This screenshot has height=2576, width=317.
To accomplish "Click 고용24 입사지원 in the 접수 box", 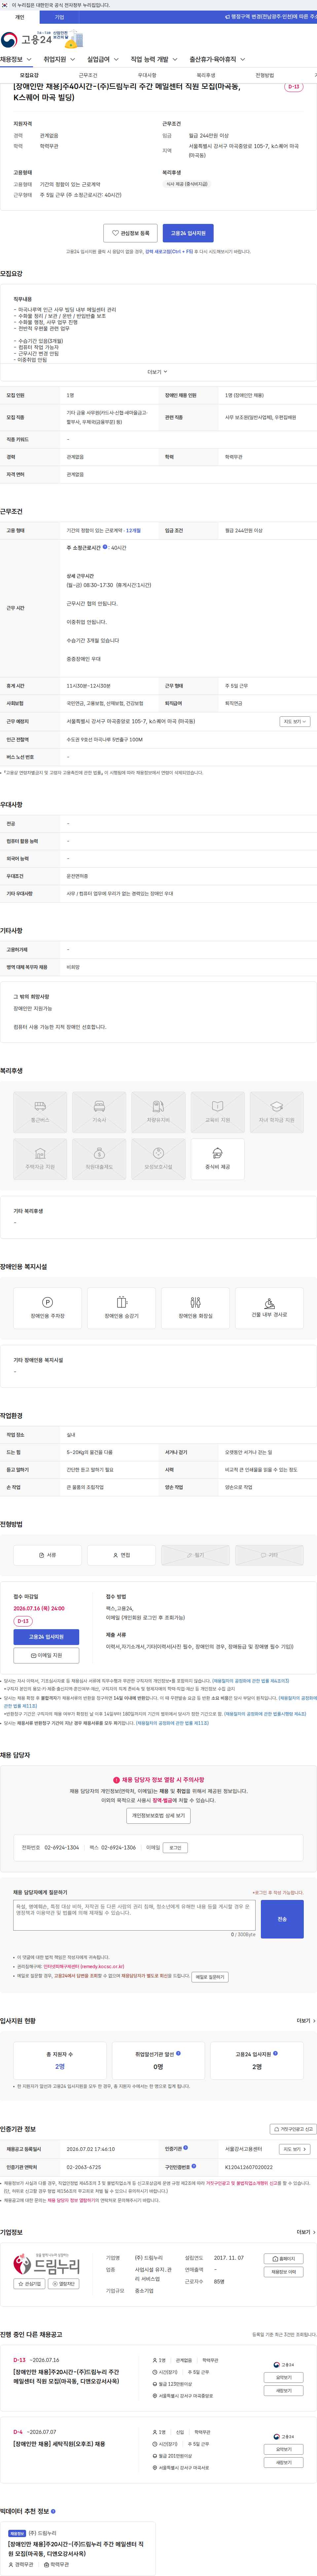I will pyautogui.click(x=46, y=1637).
